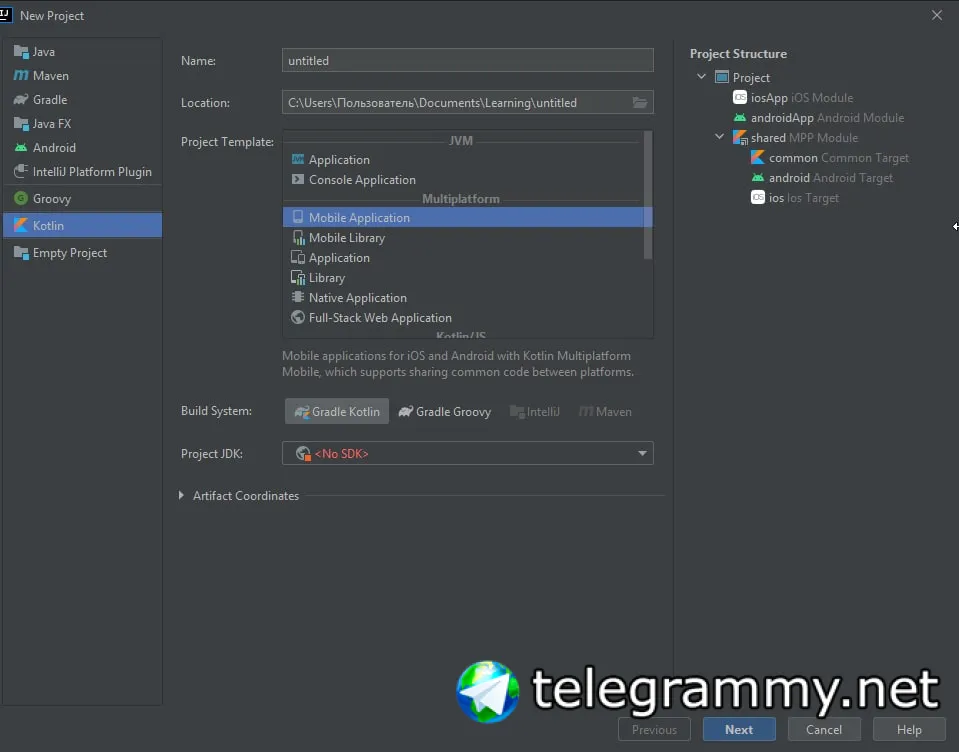This screenshot has height=752, width=959.
Task: Collapse the shared MPP Module node
Action: (719, 137)
